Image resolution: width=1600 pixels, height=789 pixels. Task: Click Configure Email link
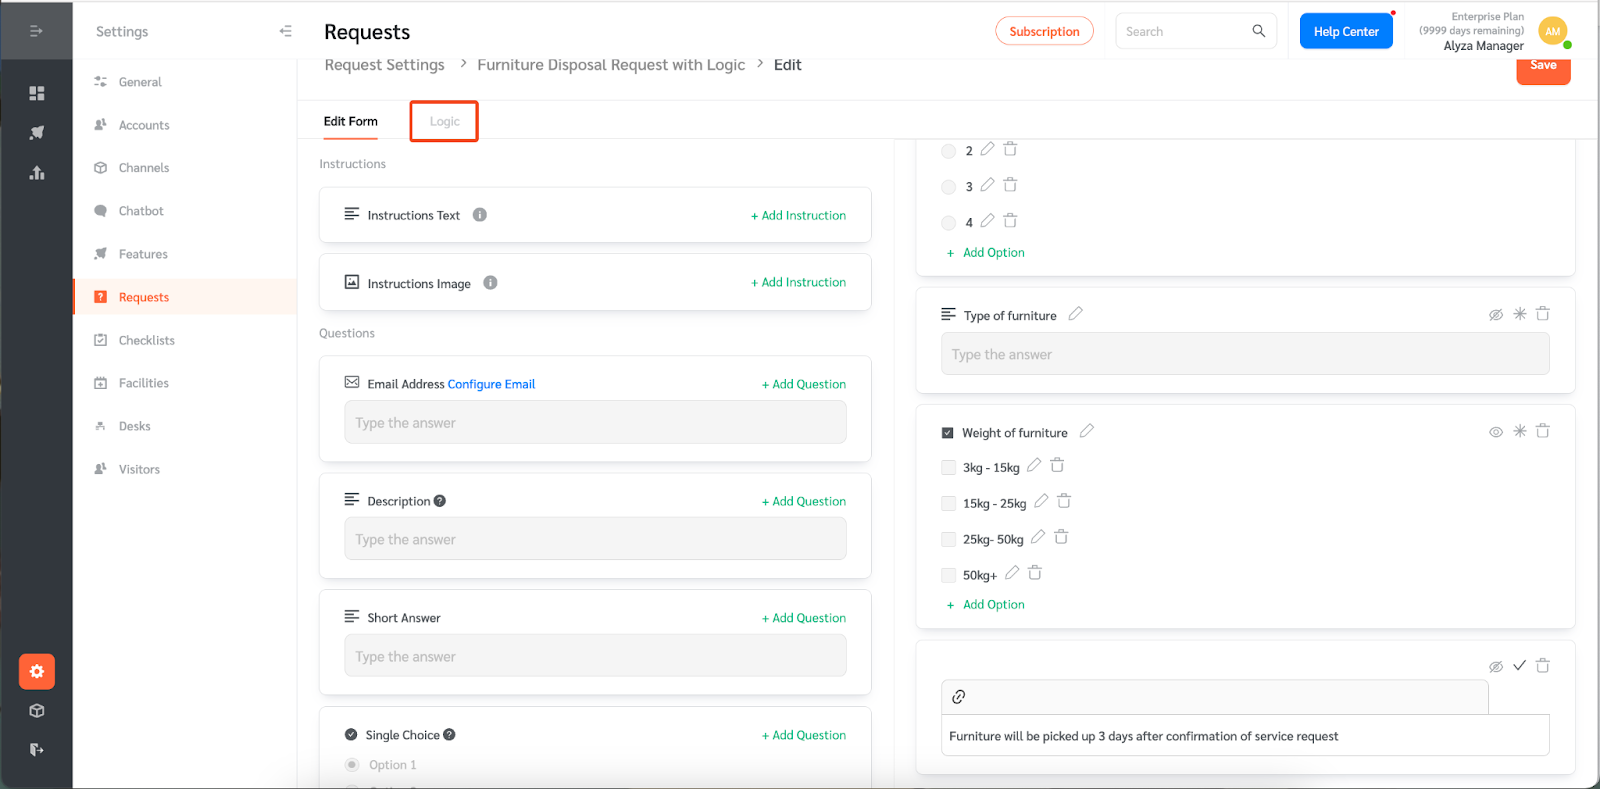[491, 384]
